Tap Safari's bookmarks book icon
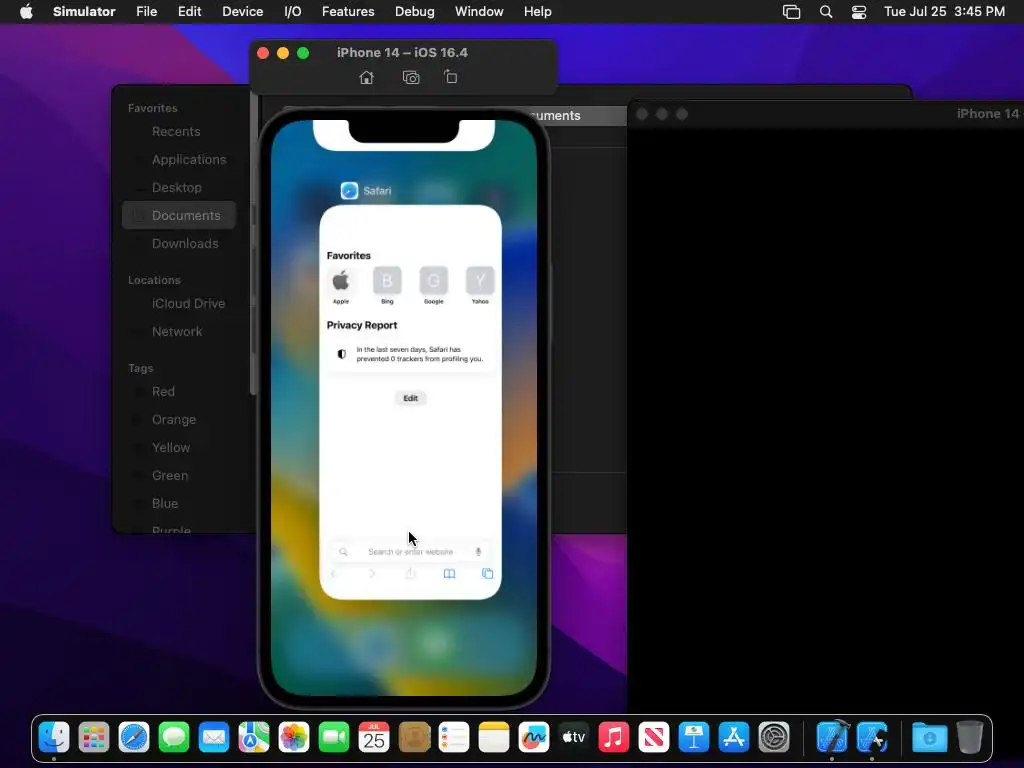This screenshot has height=768, width=1024. tap(449, 574)
